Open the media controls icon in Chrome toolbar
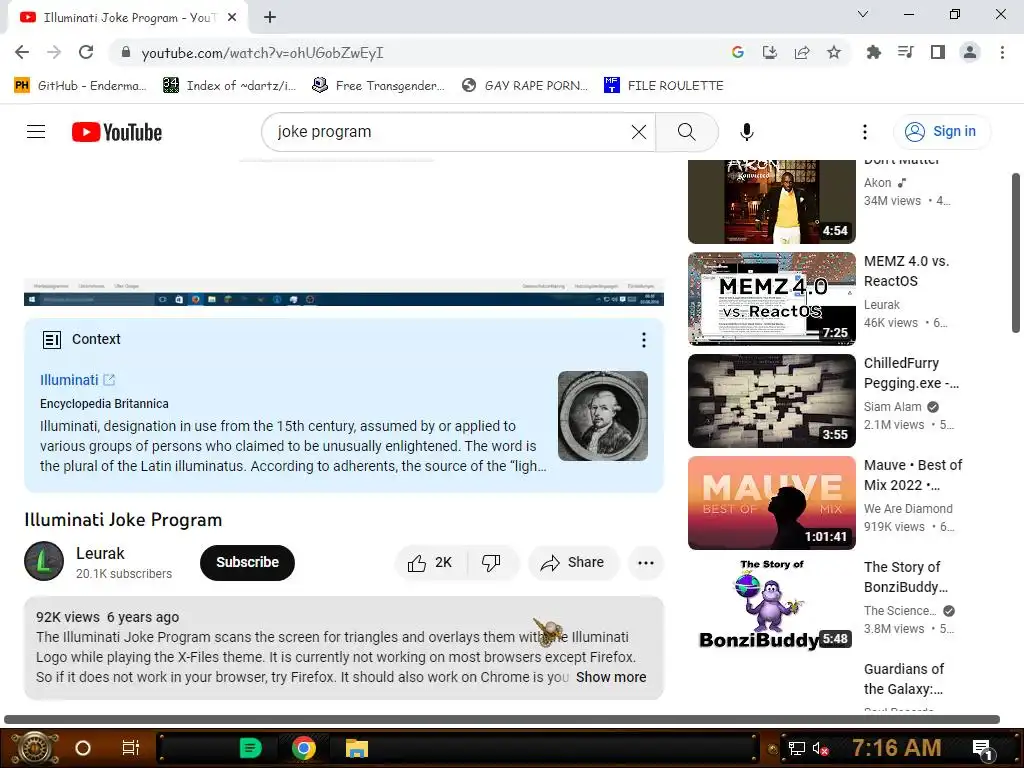 905,52
